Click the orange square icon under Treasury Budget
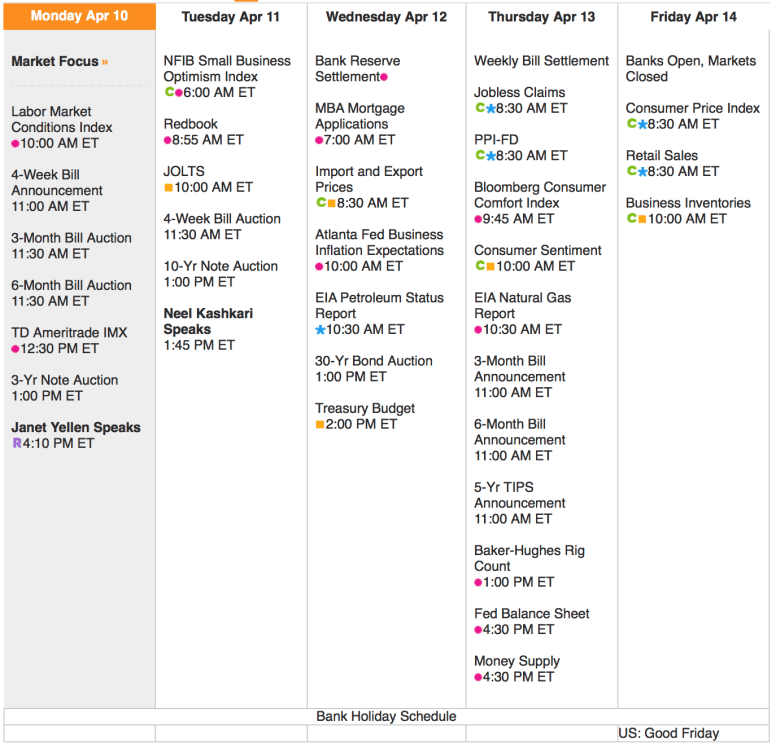This screenshot has width=776, height=748. pos(320,424)
